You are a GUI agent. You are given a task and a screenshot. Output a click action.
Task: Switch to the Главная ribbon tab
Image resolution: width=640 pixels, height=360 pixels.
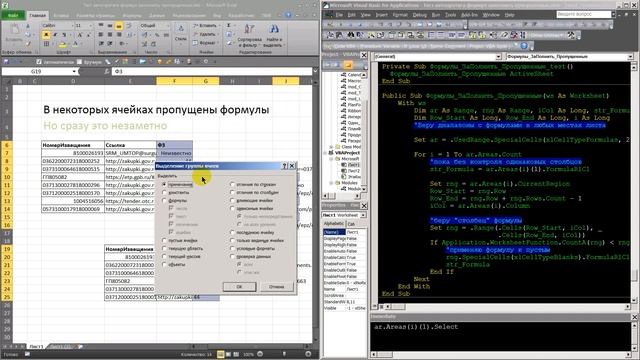[38, 16]
